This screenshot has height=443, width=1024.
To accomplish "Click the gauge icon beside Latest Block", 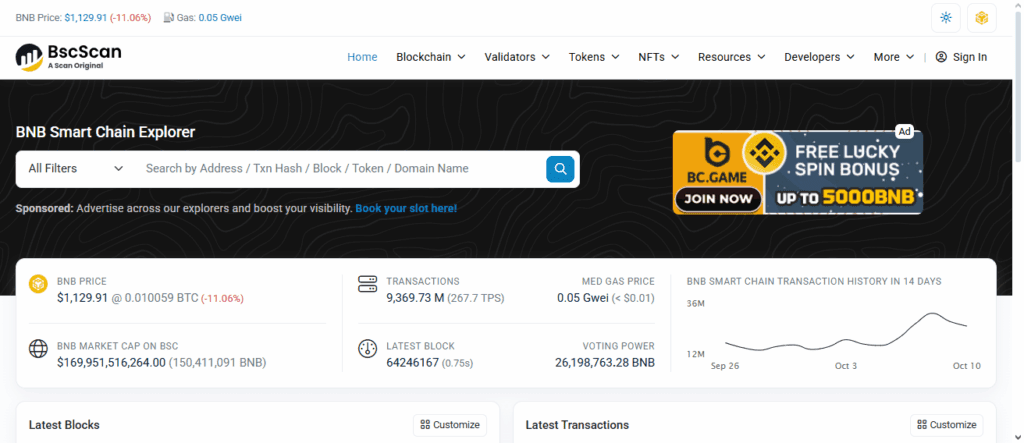I will (368, 348).
